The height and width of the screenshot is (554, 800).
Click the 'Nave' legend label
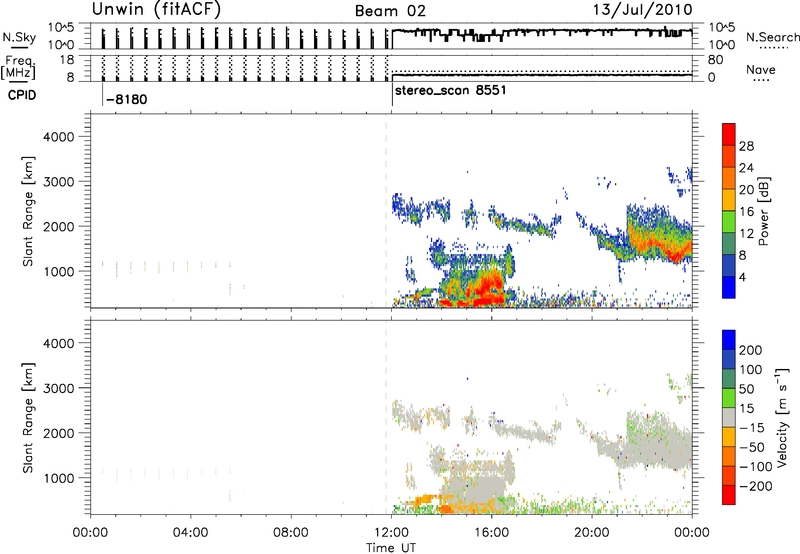click(x=761, y=69)
